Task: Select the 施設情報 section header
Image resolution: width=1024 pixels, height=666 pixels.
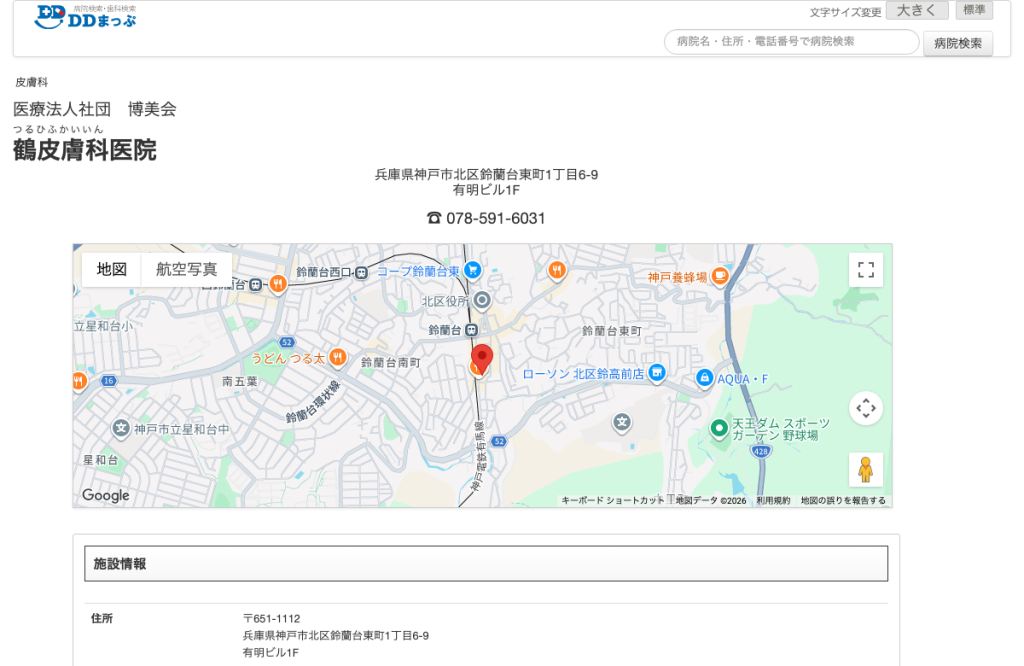Action: pyautogui.click(x=486, y=563)
